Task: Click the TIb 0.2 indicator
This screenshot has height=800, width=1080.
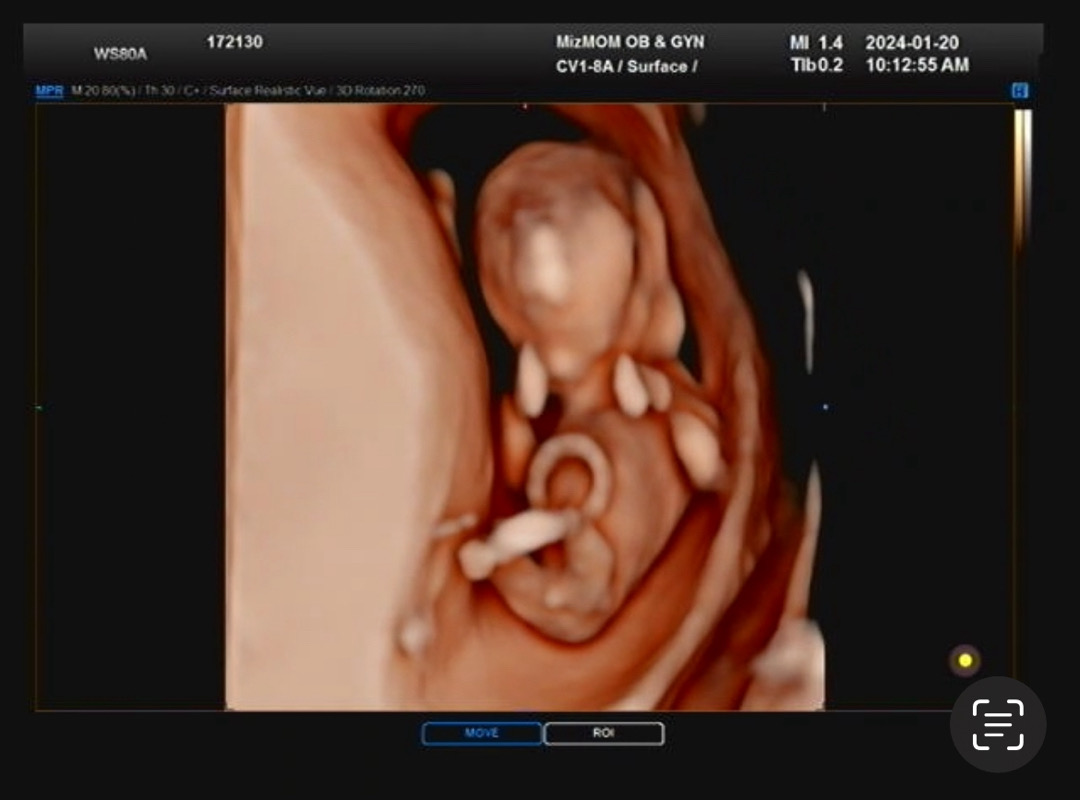Action: pyautogui.click(x=816, y=66)
